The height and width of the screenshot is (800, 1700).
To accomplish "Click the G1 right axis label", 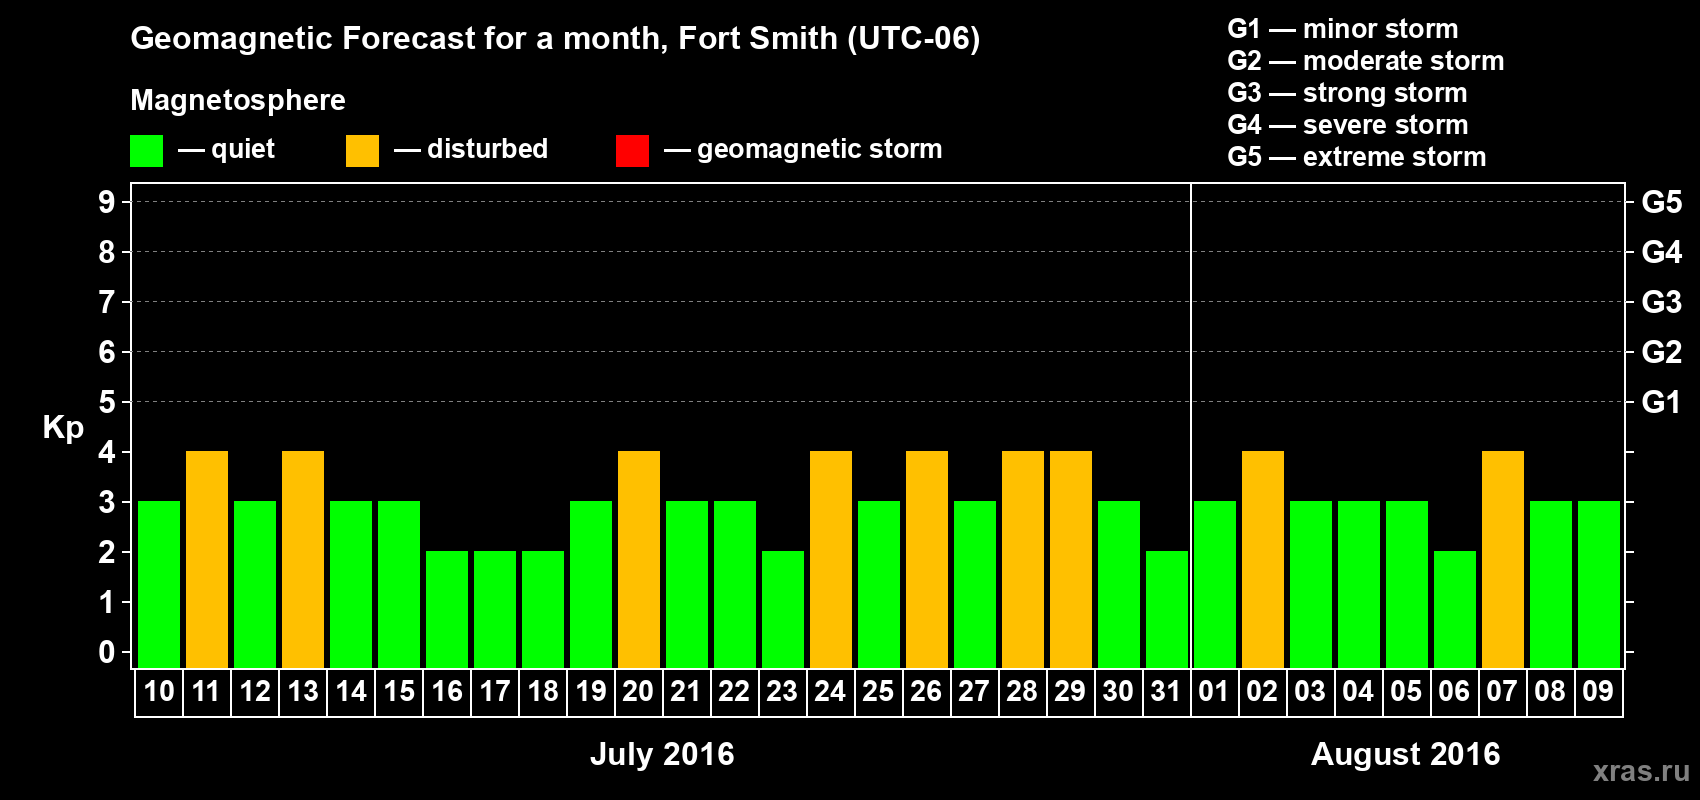I will pos(1662,402).
